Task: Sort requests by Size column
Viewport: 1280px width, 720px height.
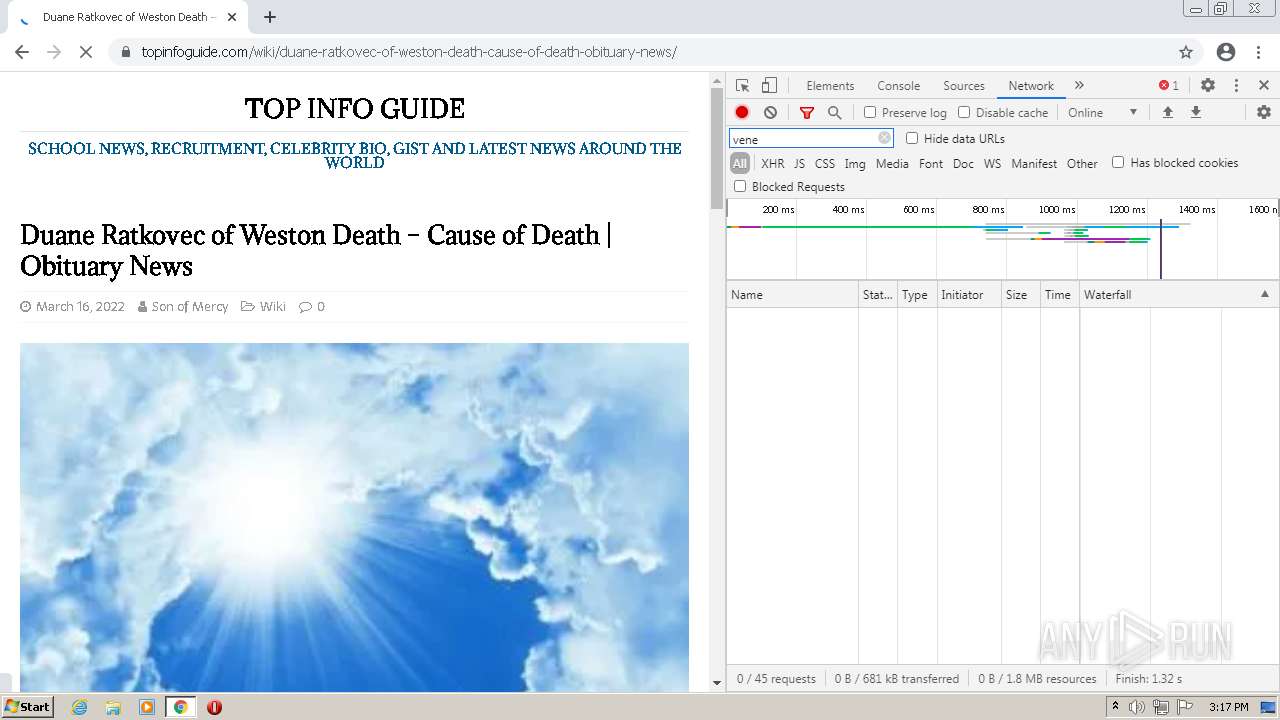Action: (1021, 294)
